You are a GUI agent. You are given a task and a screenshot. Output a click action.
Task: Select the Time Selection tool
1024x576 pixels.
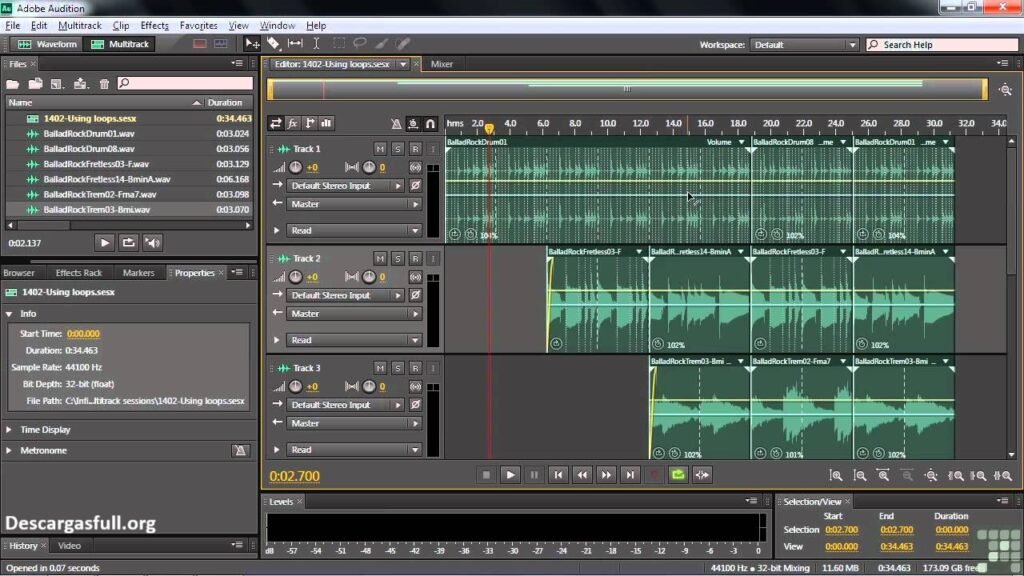316,43
